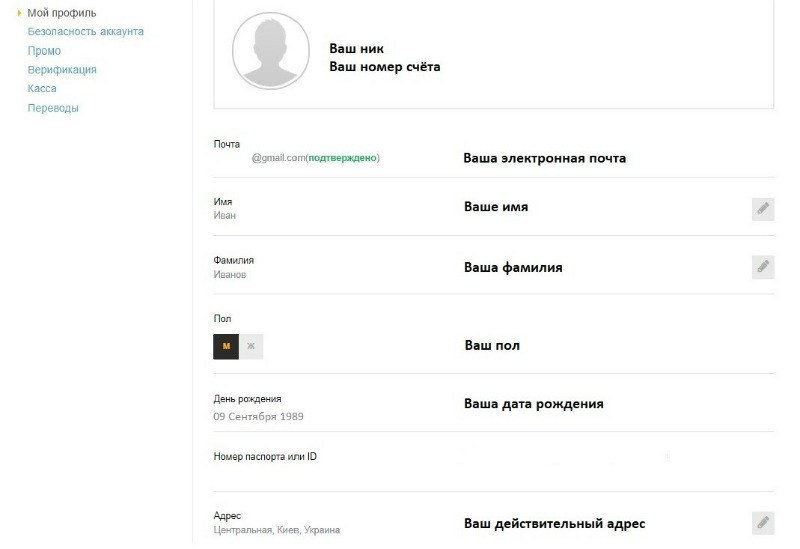The height and width of the screenshot is (549, 800).
Task: Click the address value Центральная, Киев, Украина
Action: pos(277,530)
